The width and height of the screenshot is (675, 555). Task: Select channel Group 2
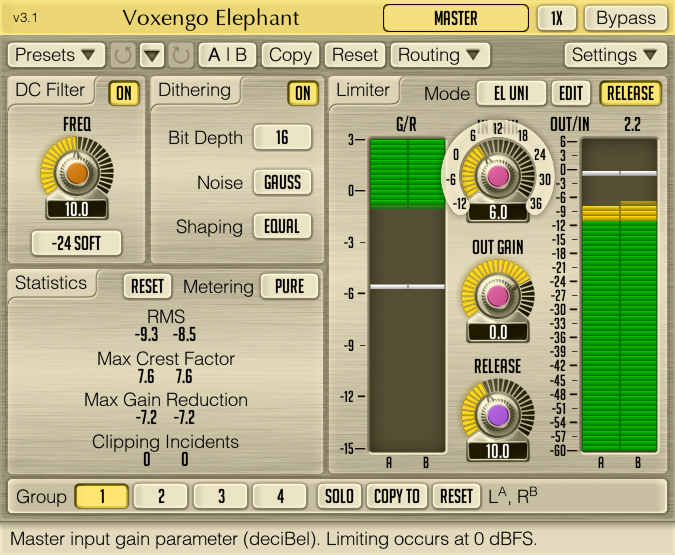161,496
